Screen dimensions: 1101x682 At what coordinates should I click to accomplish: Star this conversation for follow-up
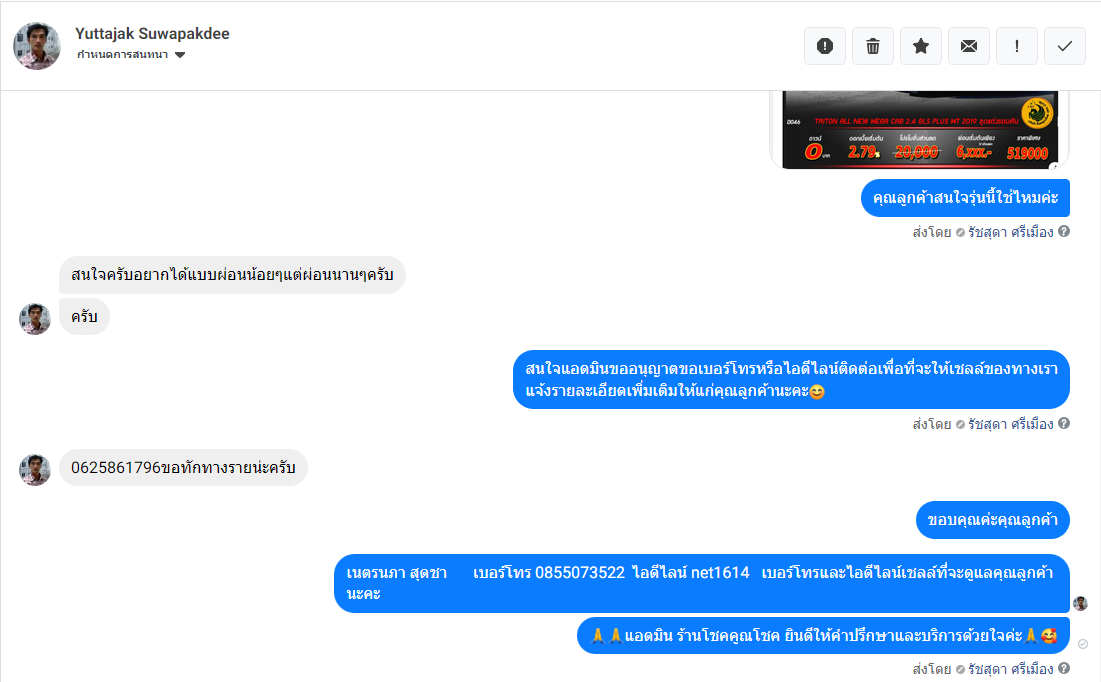coord(921,46)
